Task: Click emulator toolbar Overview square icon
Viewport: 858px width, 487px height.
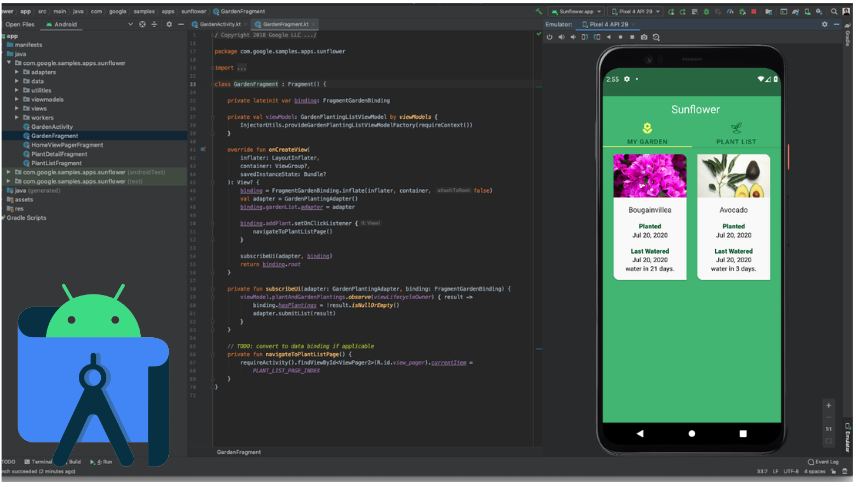Action: point(632,37)
